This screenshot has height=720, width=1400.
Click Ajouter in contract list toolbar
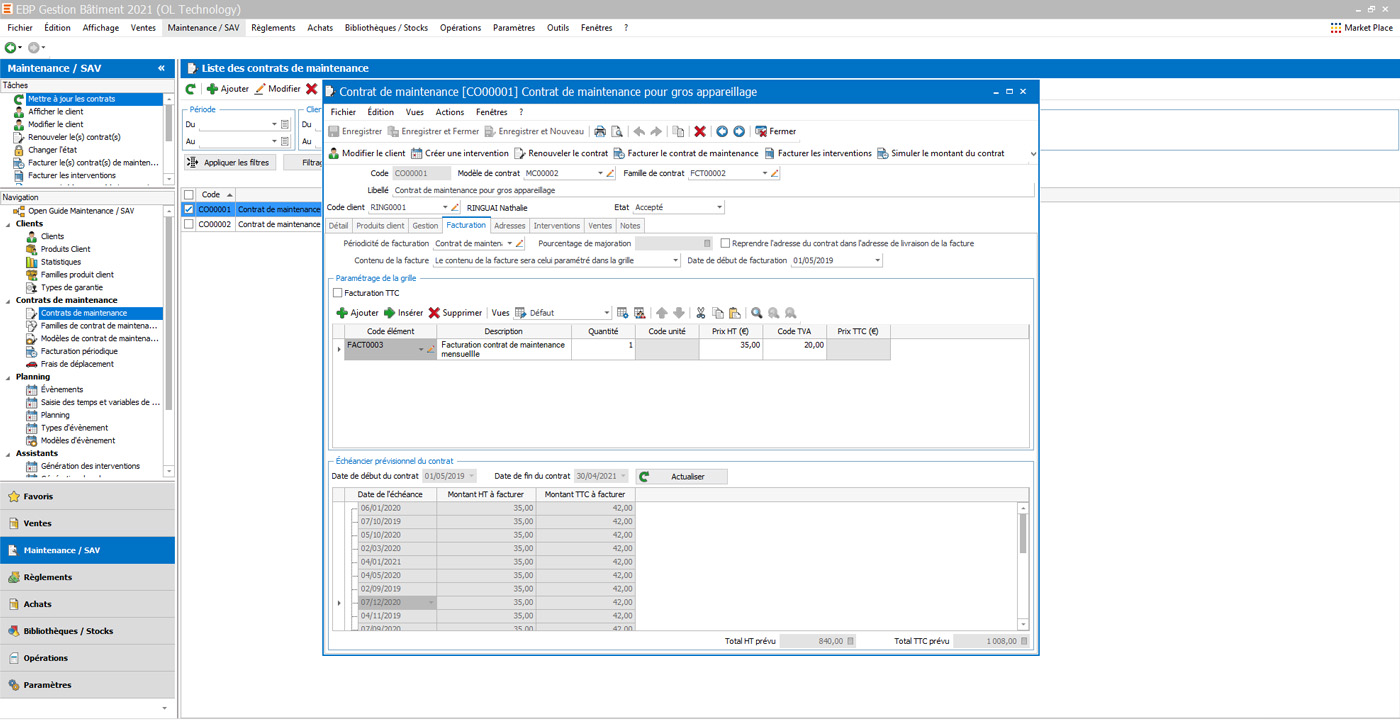pos(227,89)
